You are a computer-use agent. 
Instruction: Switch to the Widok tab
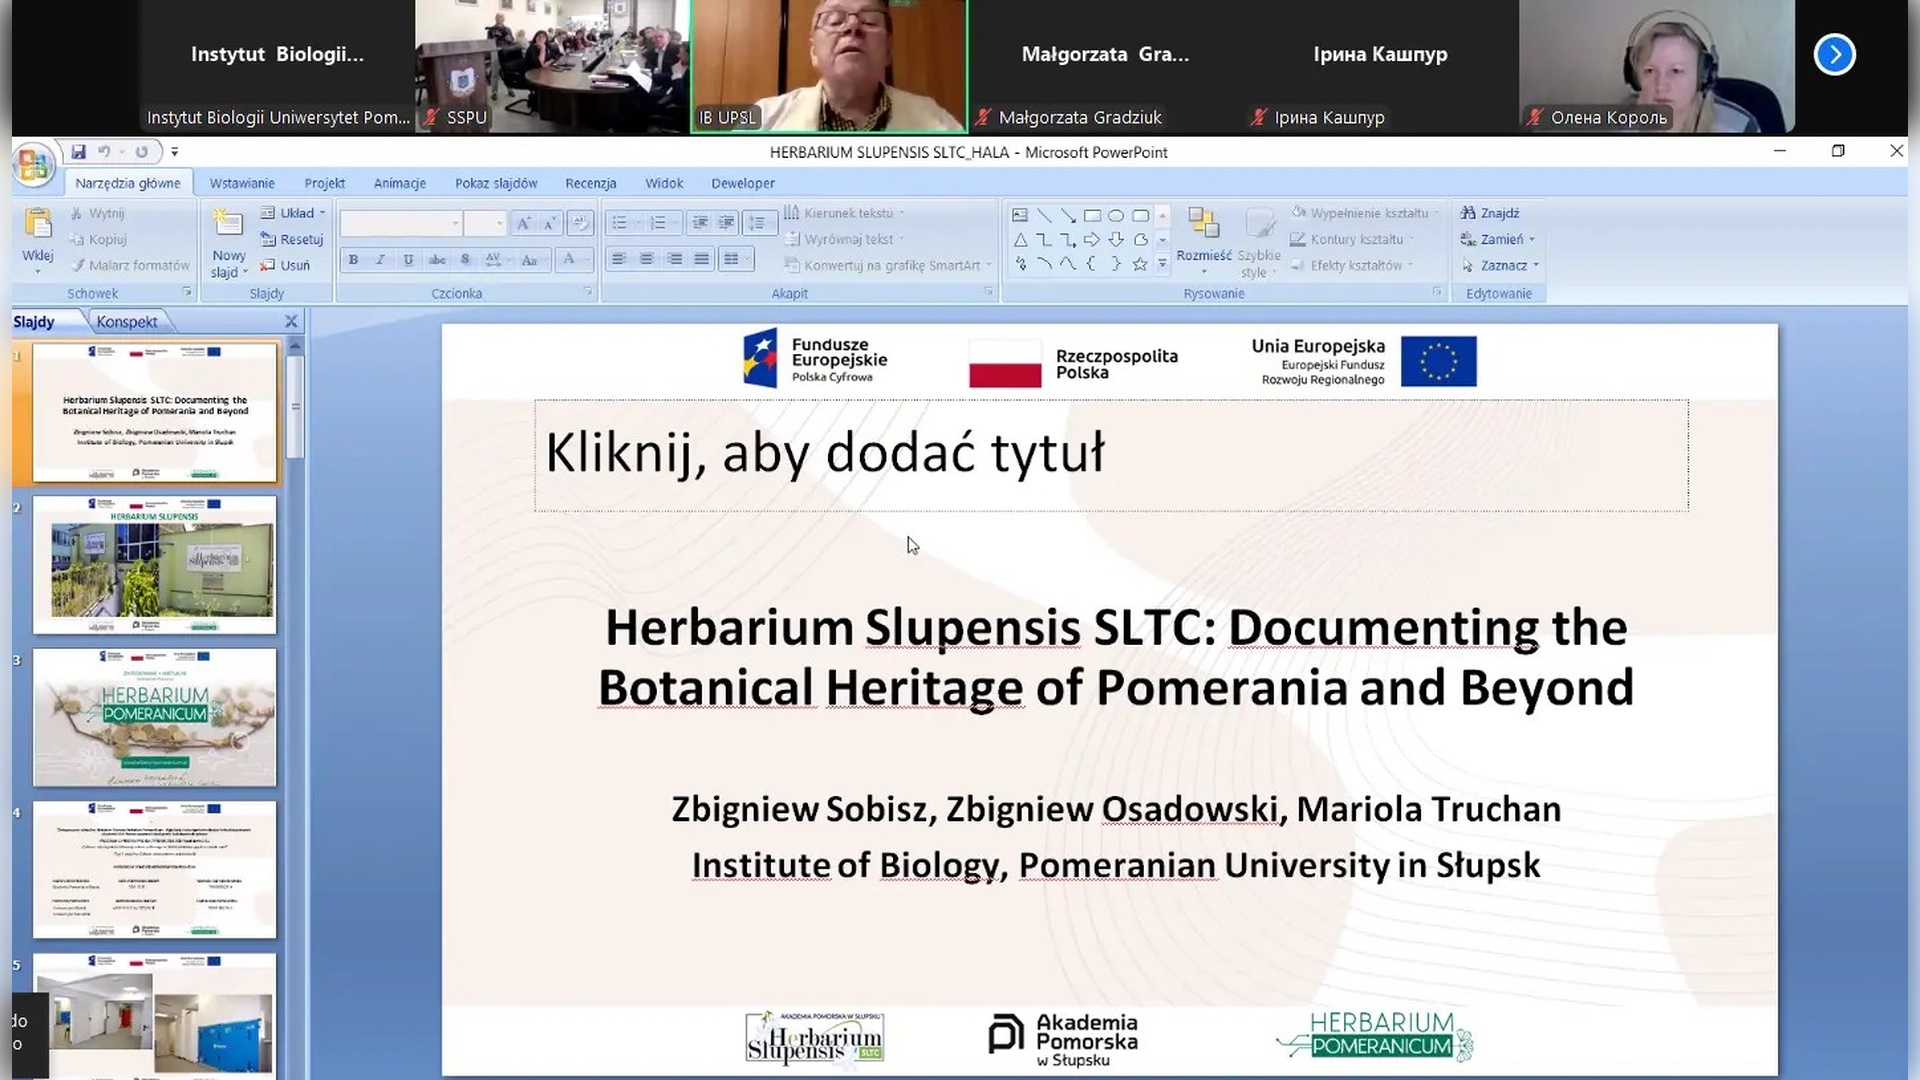(x=664, y=183)
